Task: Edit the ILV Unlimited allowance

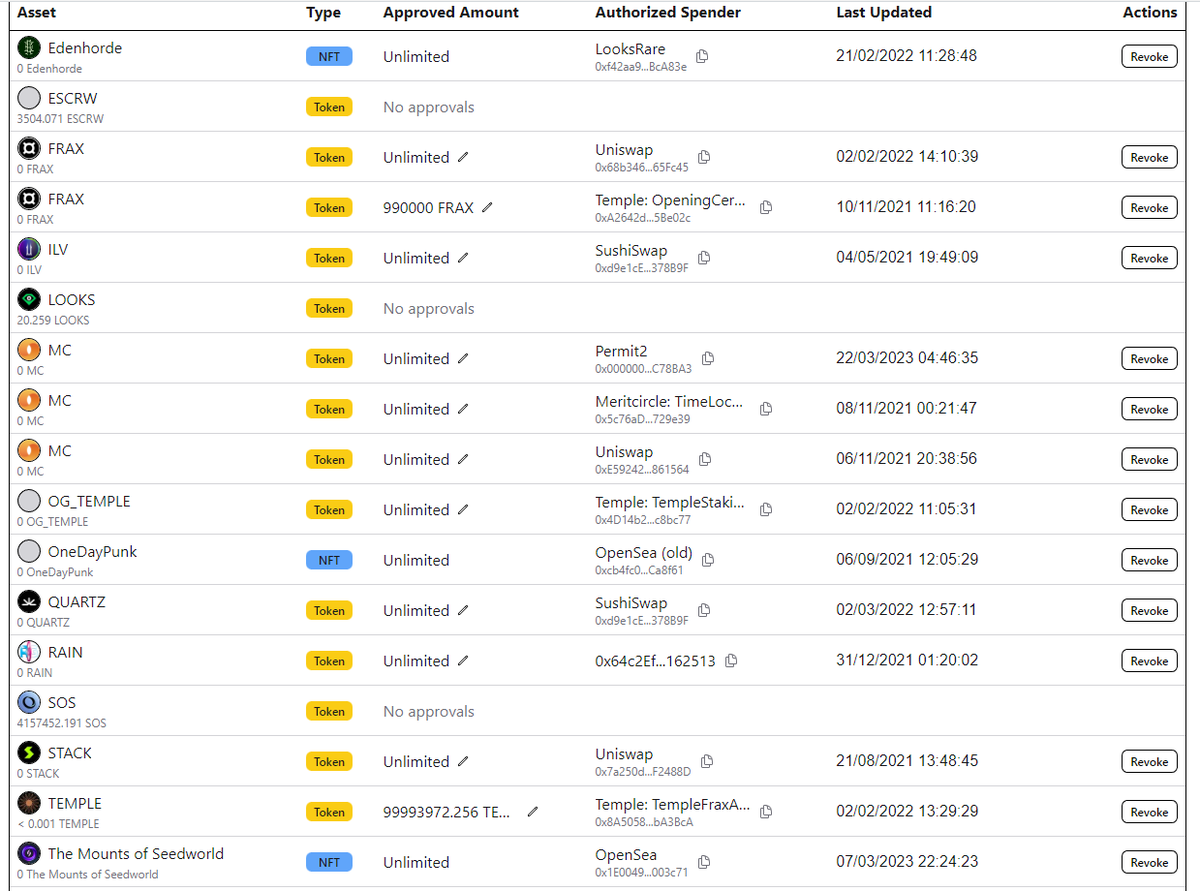Action: click(462, 258)
